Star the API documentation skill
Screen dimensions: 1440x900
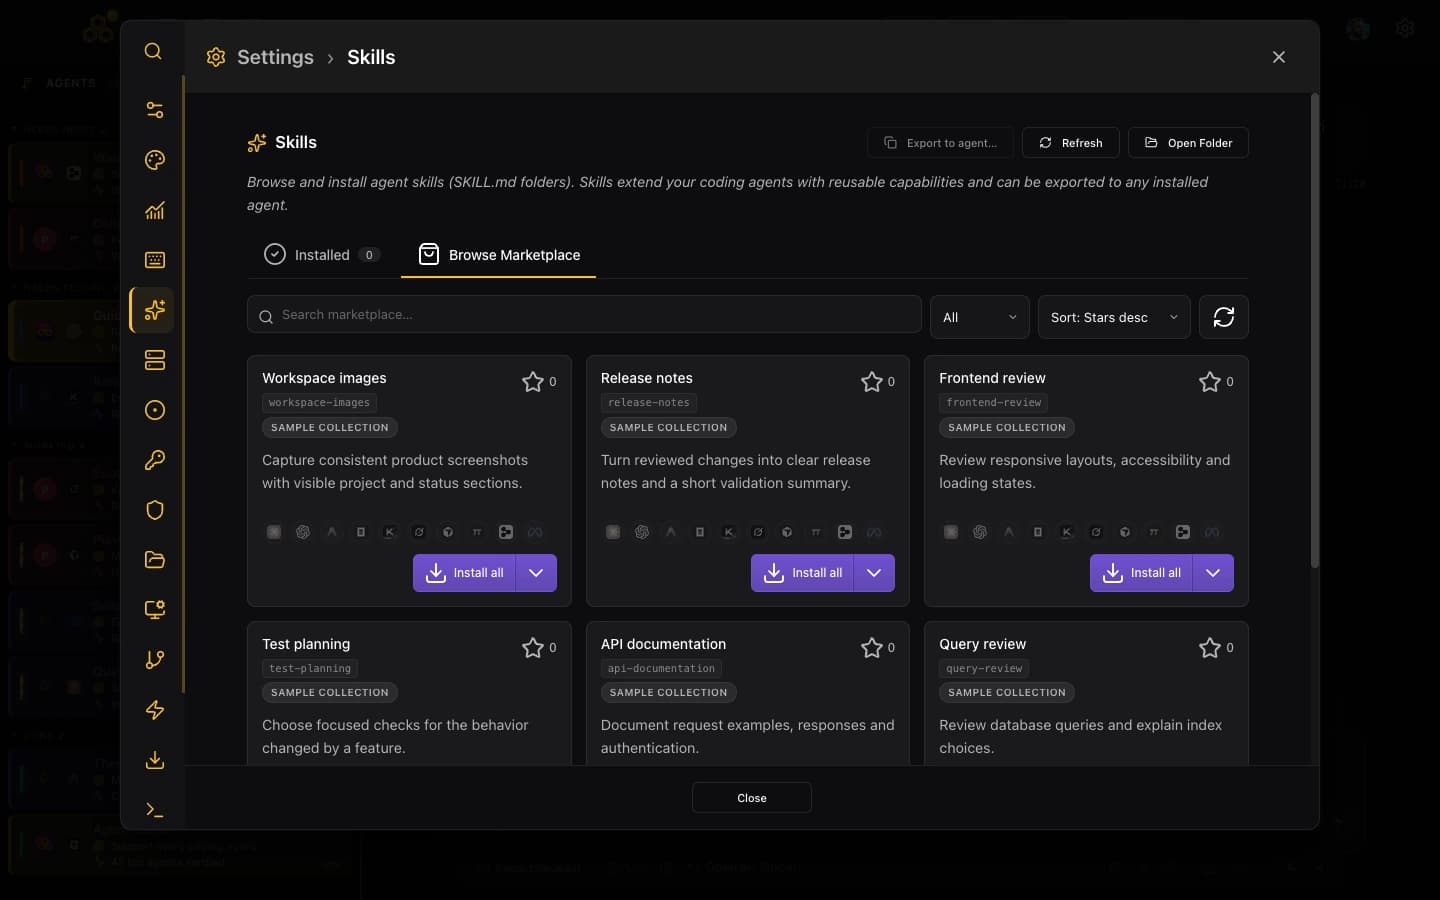click(872, 647)
